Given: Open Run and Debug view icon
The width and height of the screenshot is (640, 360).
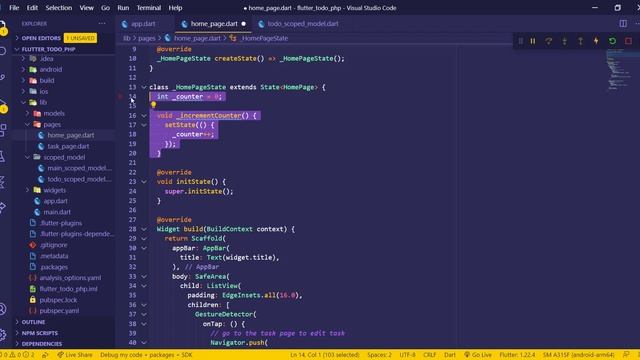Looking at the screenshot, I should [x=2, y=105].
